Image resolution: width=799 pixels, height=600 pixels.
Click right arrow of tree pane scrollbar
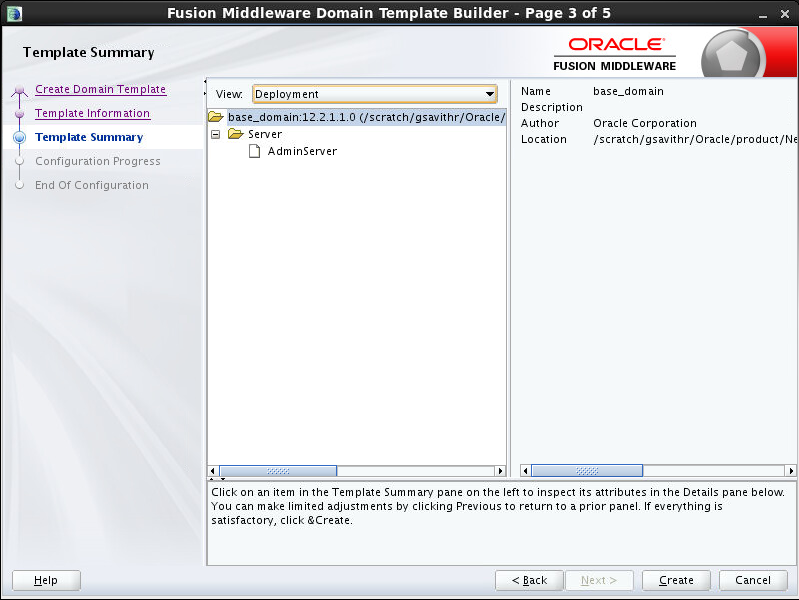point(500,471)
